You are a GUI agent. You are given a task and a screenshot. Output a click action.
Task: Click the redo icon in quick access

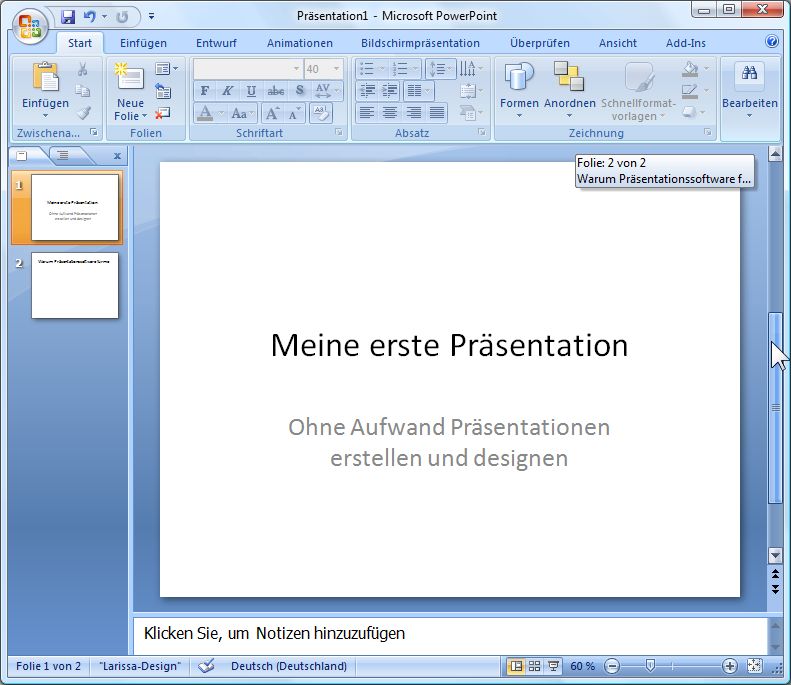[x=122, y=17]
